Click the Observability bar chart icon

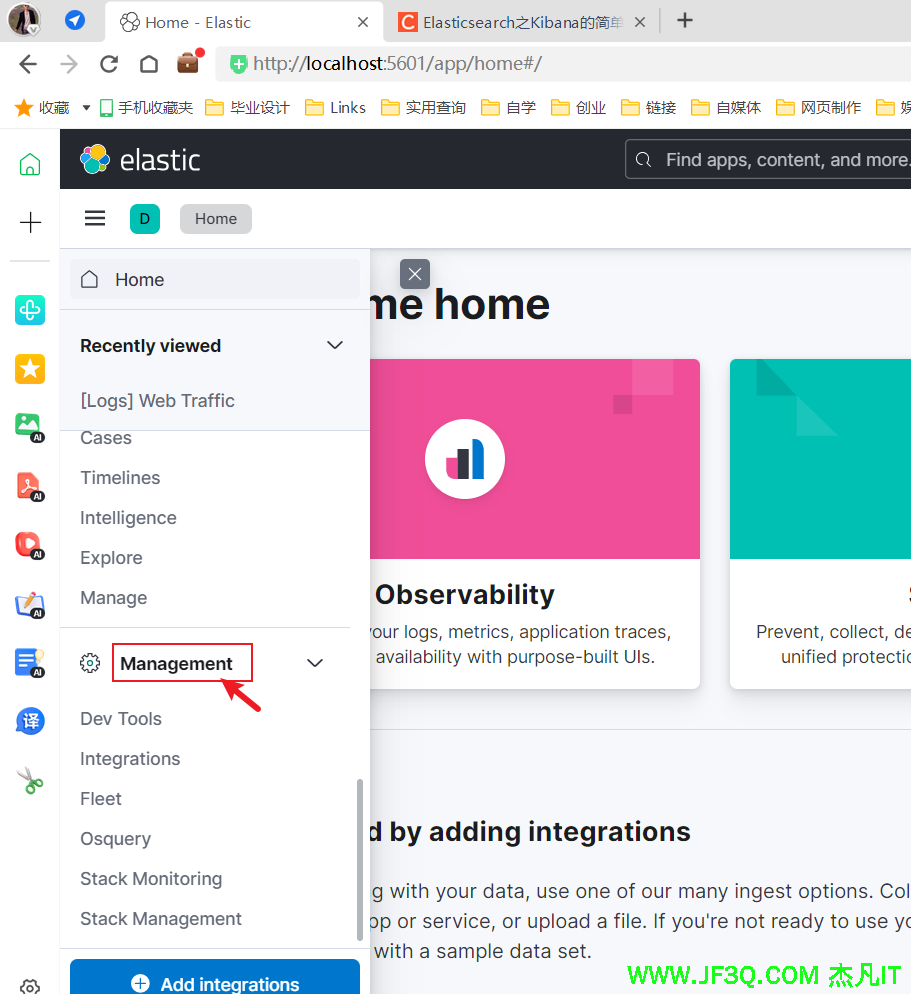pyautogui.click(x=464, y=460)
